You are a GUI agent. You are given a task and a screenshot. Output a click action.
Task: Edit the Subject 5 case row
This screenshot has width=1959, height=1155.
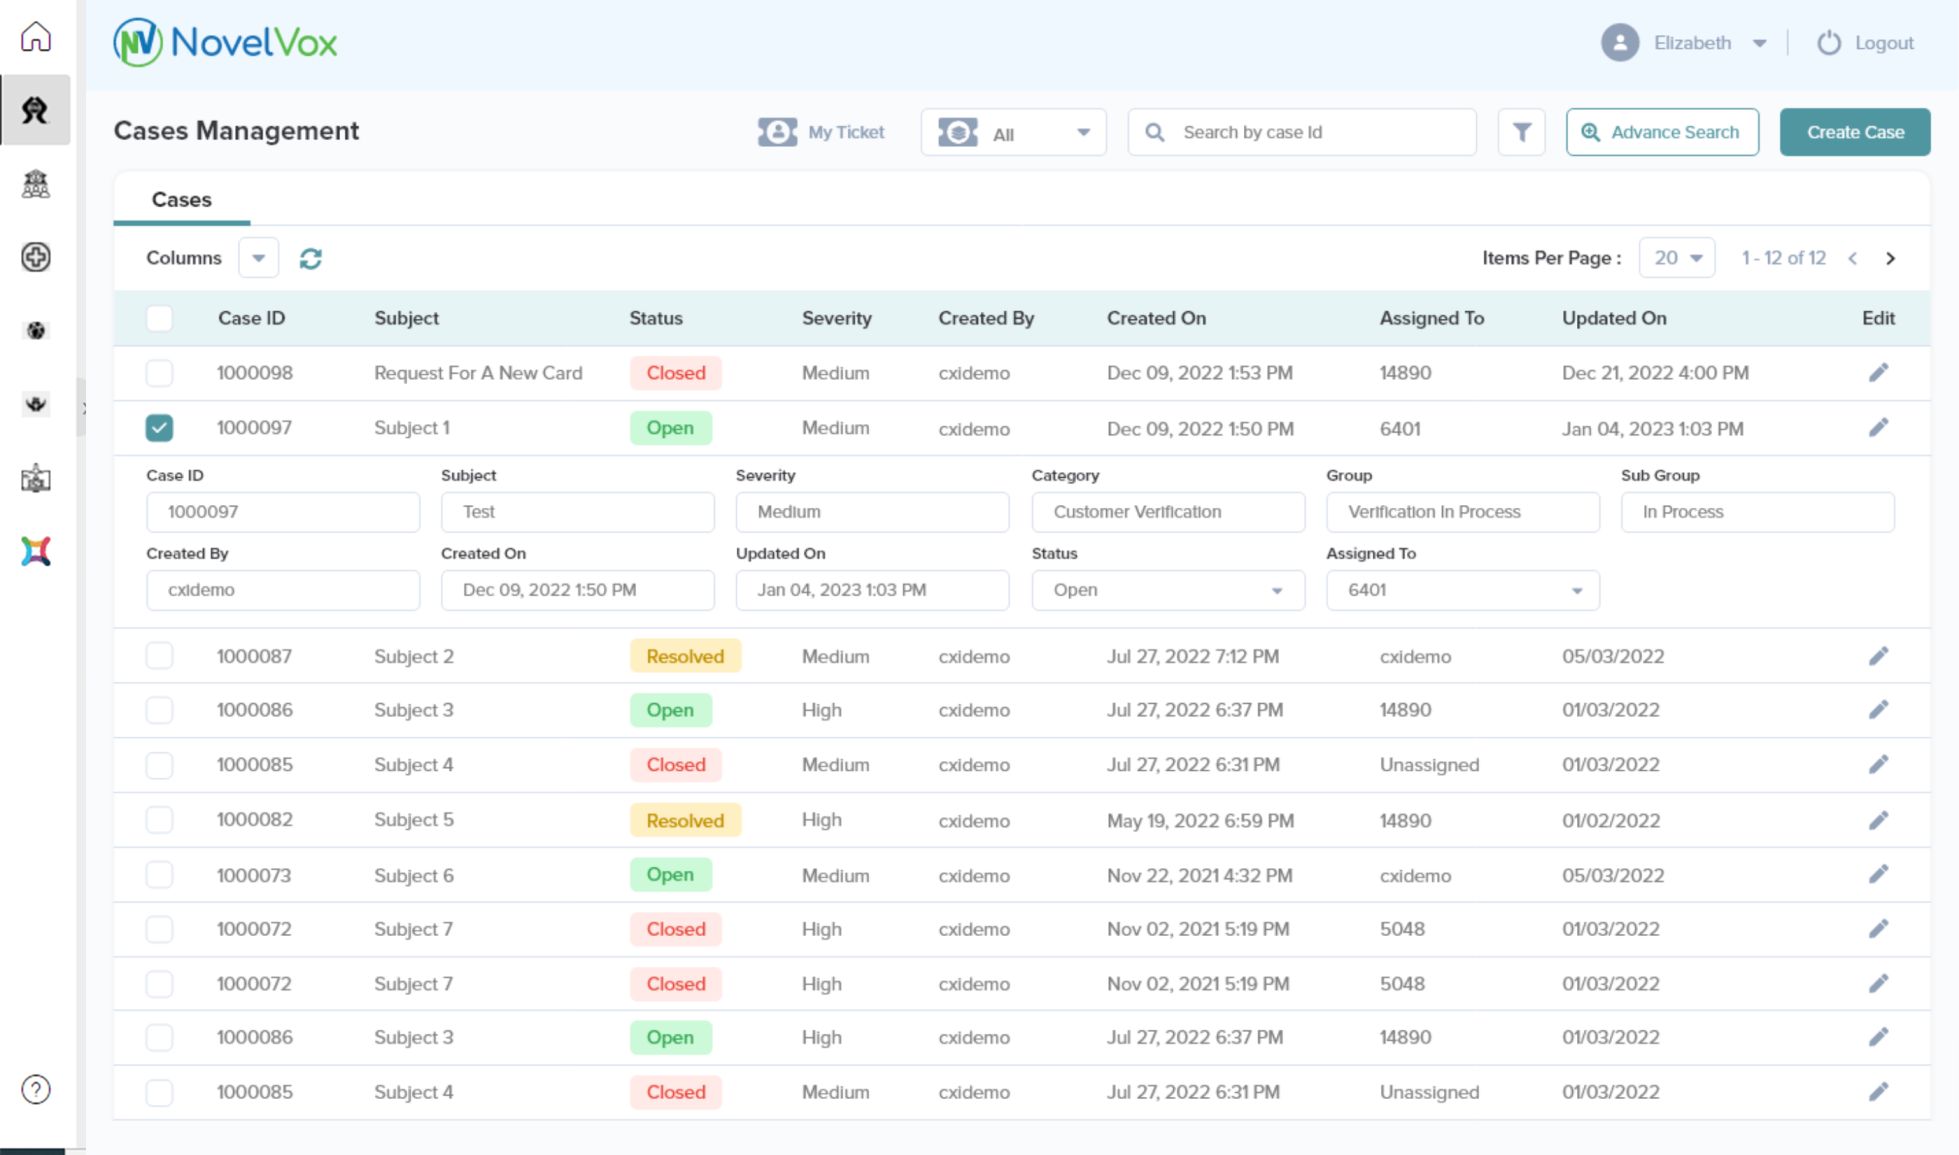coord(1878,820)
